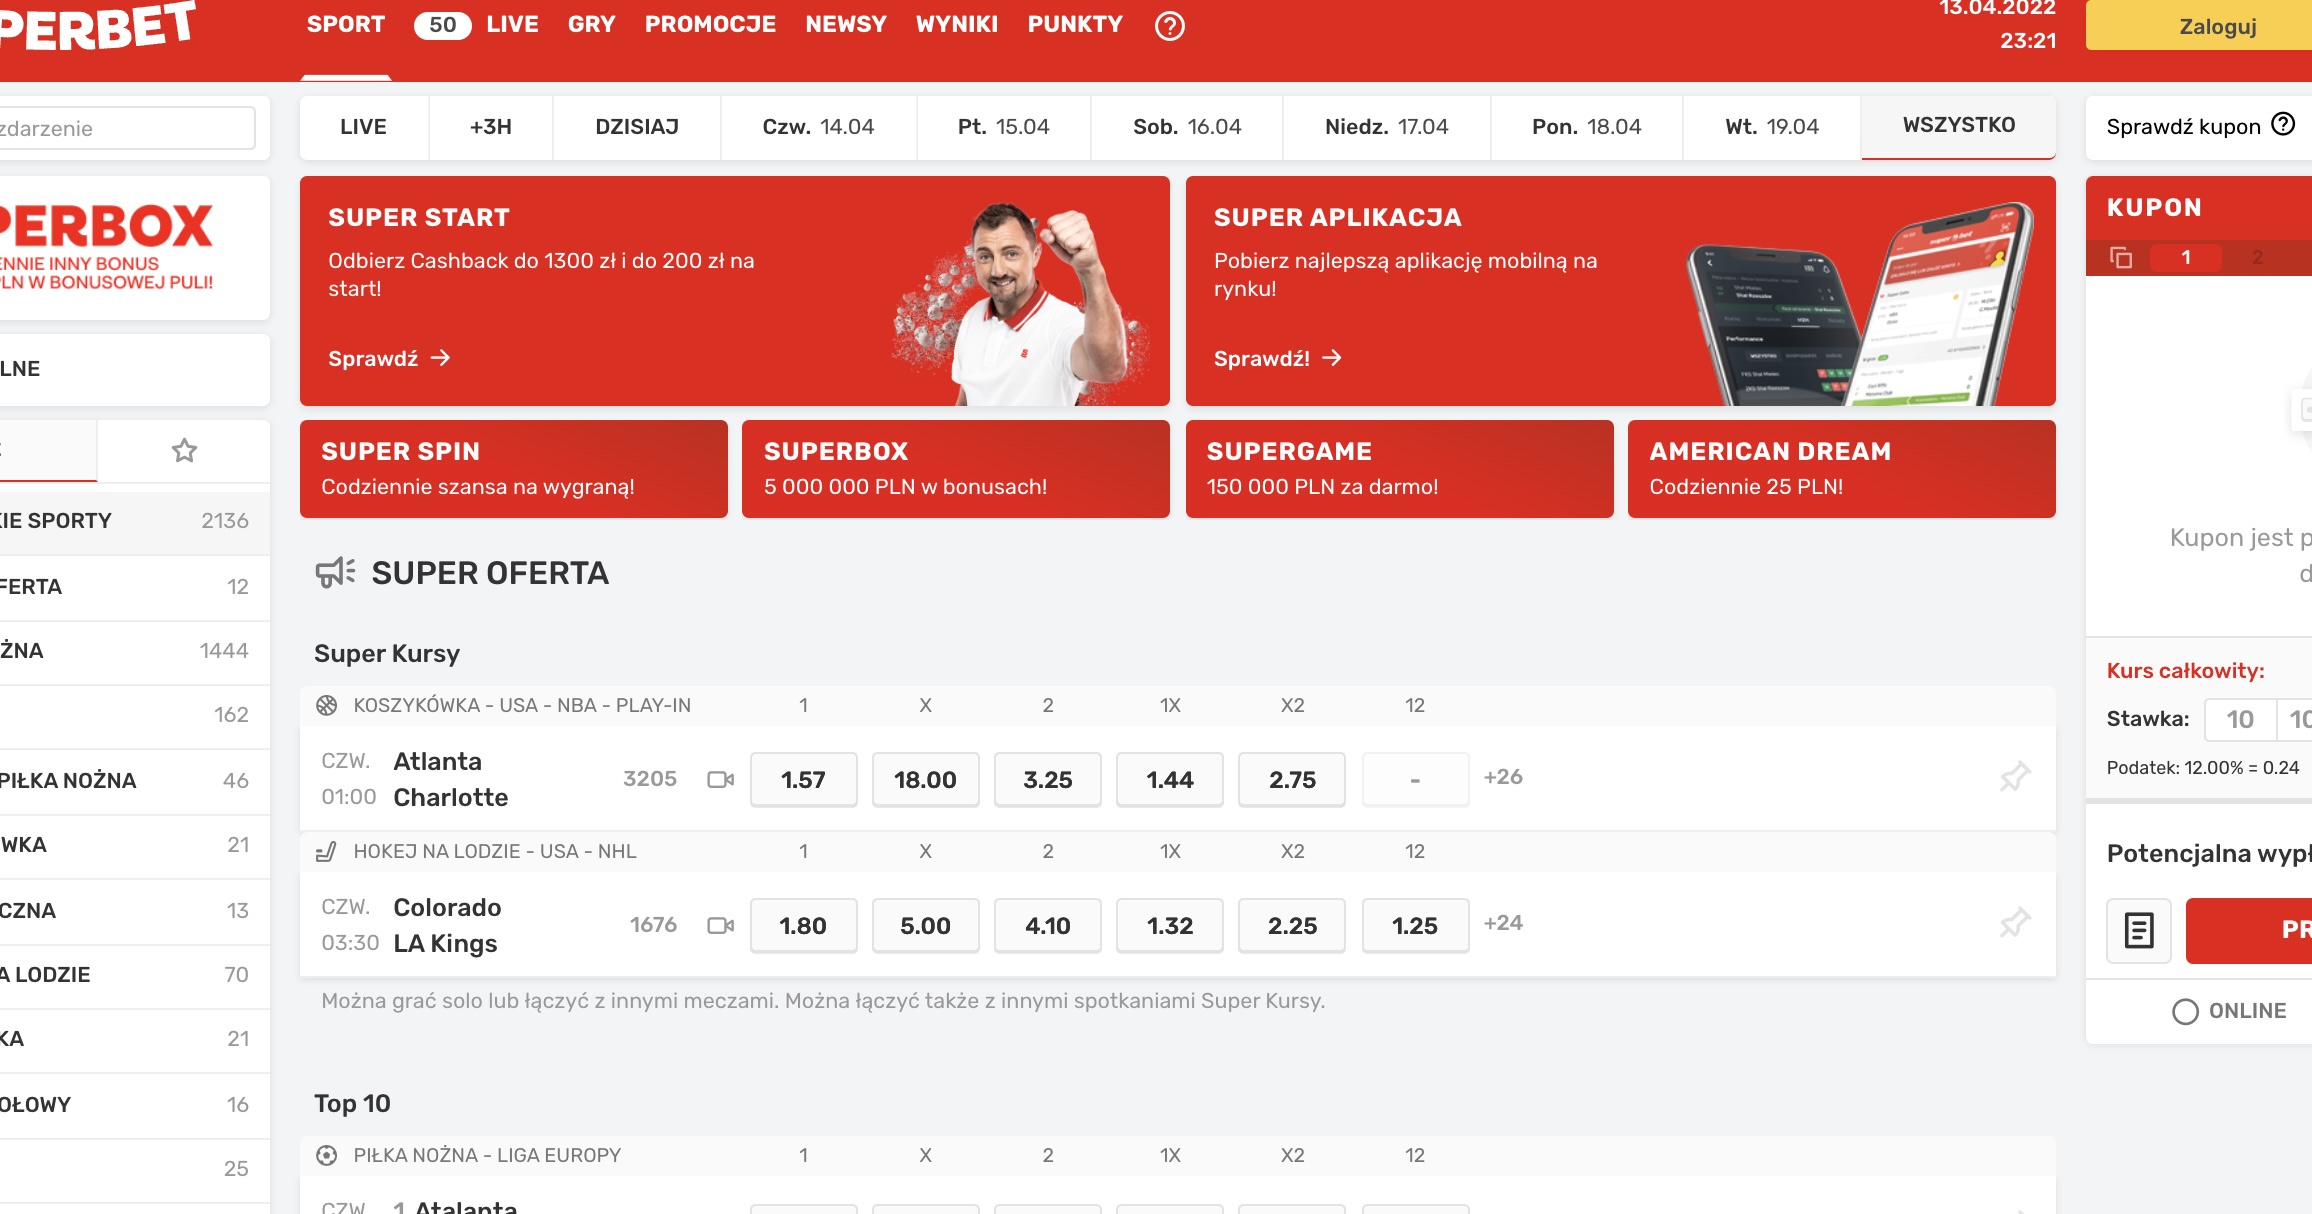Select the Czw. 14.04 tab
This screenshot has height=1214, width=2312.
click(x=818, y=127)
